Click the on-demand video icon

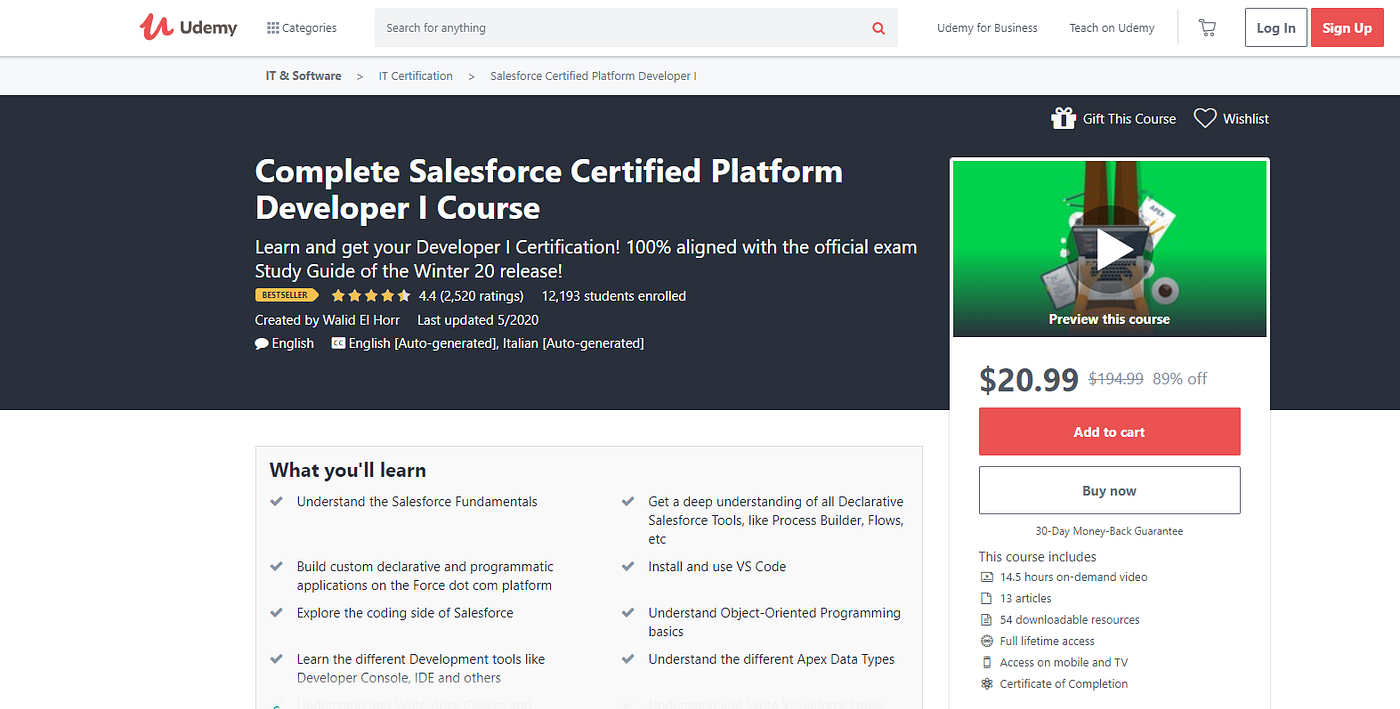[x=987, y=577]
